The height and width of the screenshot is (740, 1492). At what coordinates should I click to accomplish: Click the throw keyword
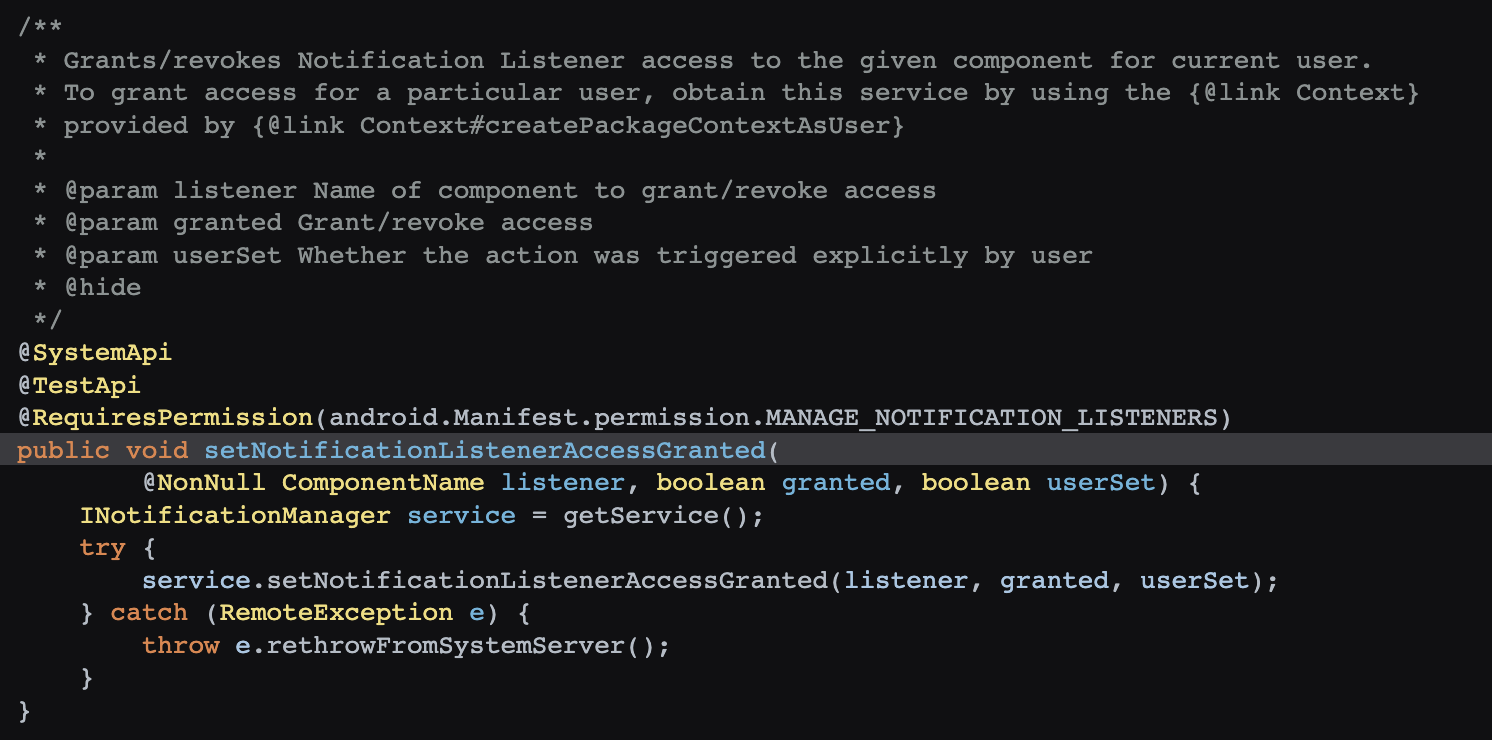(x=180, y=646)
